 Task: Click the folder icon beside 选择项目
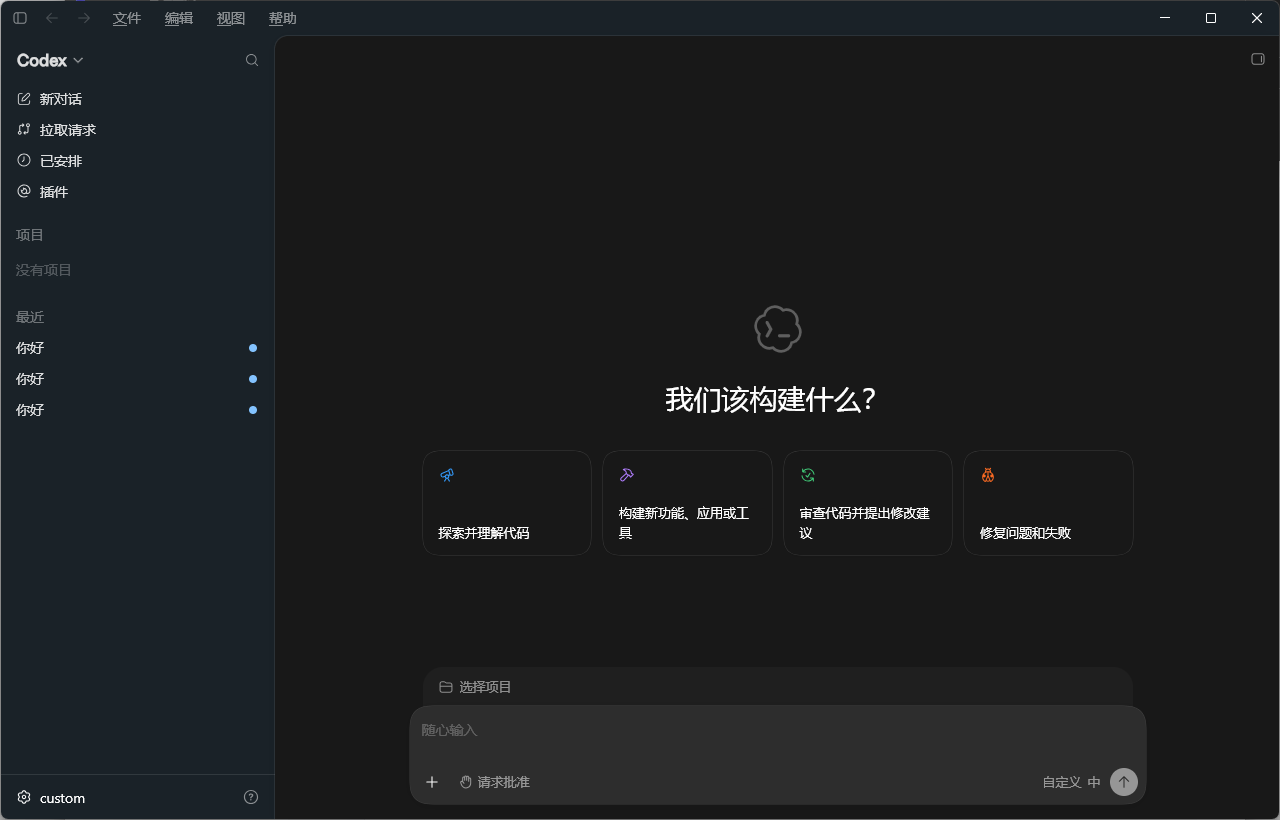pyautogui.click(x=446, y=687)
